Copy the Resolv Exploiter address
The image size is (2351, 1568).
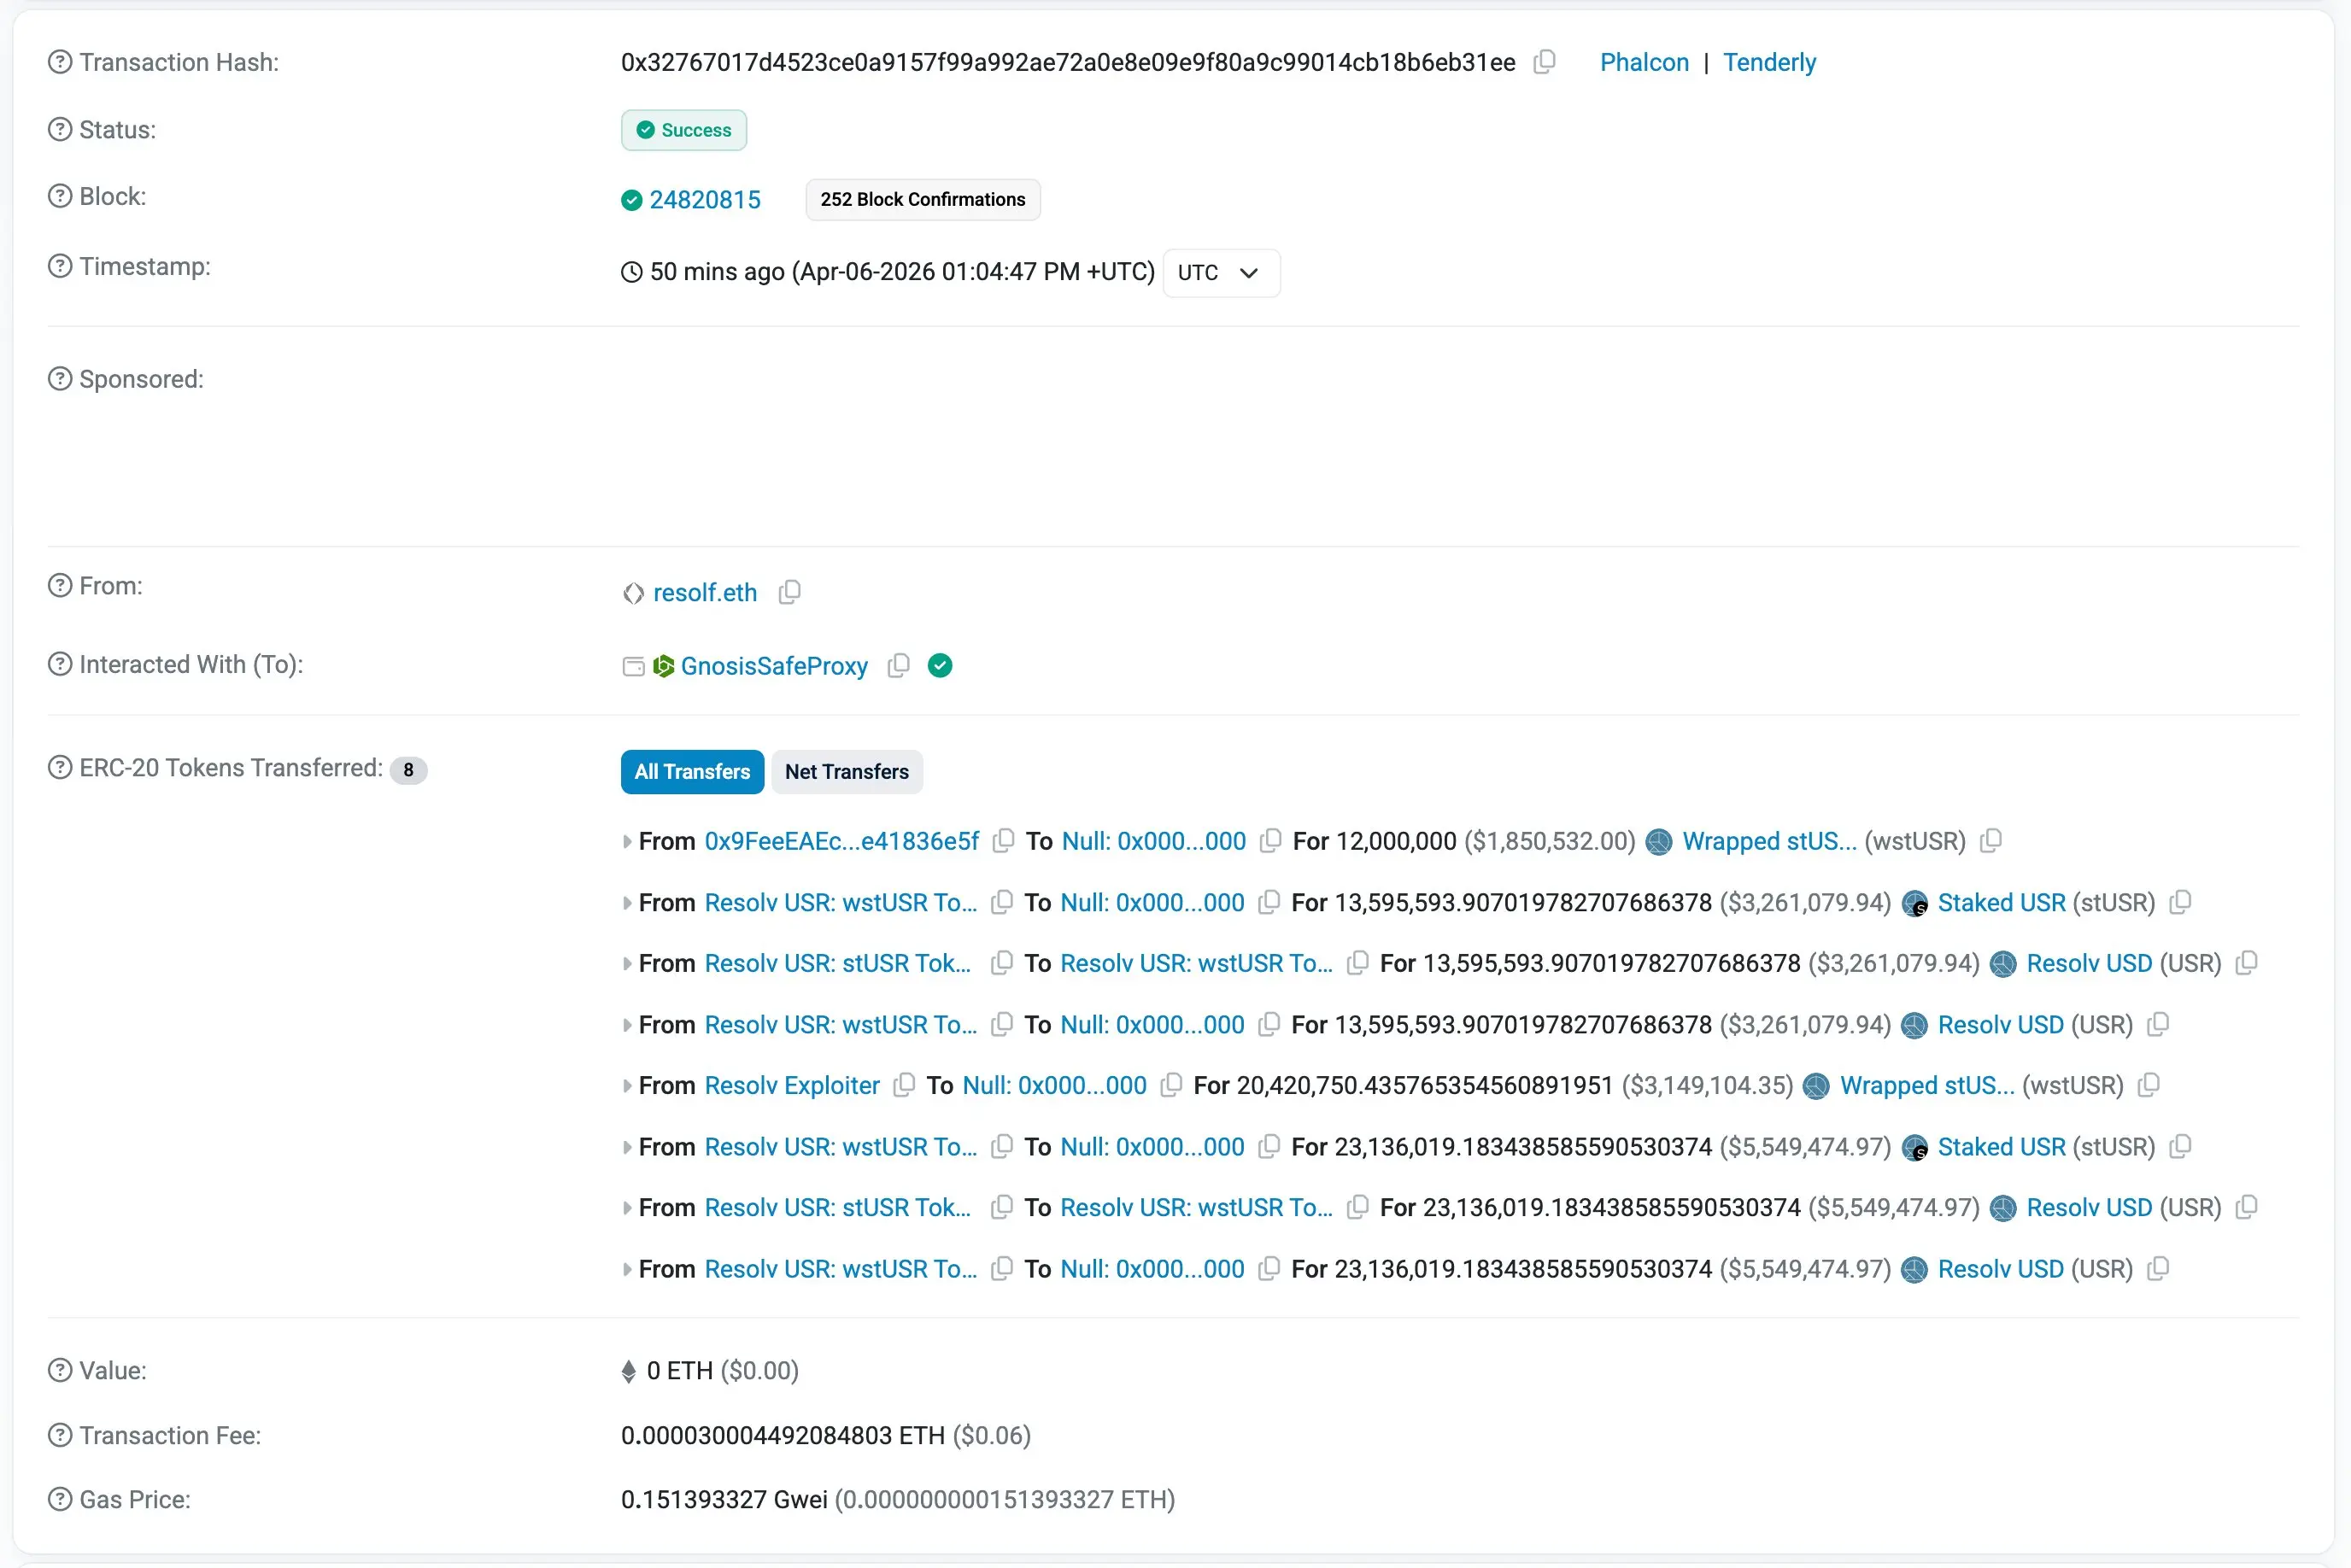(903, 1085)
